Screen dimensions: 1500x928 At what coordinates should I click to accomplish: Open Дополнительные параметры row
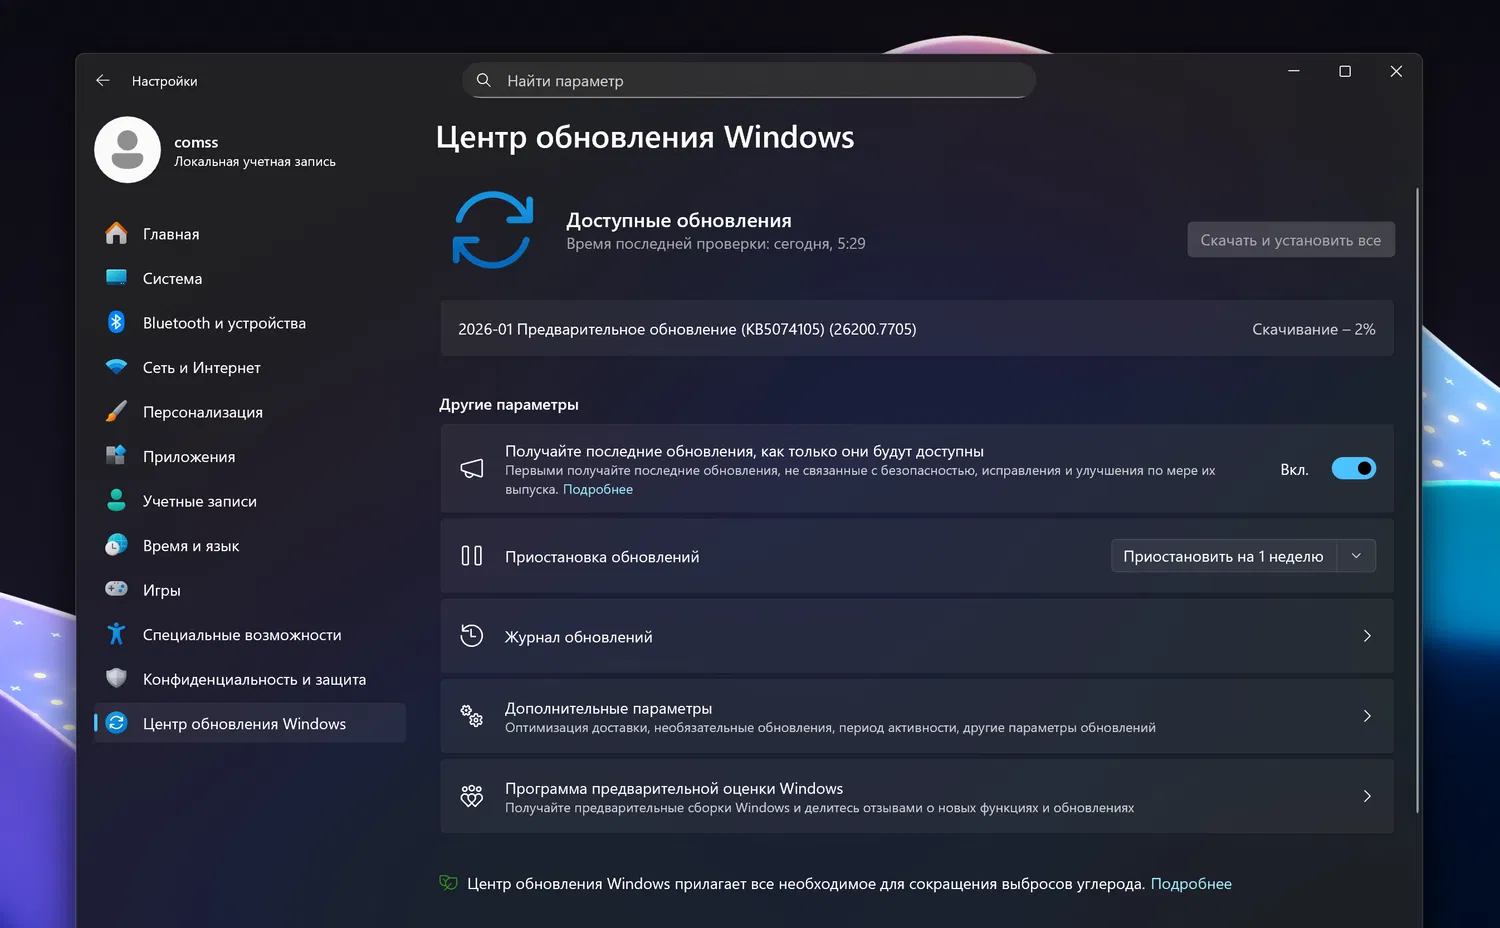[x=917, y=716]
